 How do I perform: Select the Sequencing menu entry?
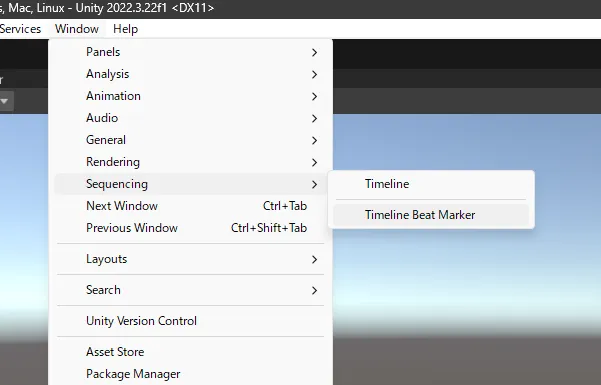(x=190, y=184)
